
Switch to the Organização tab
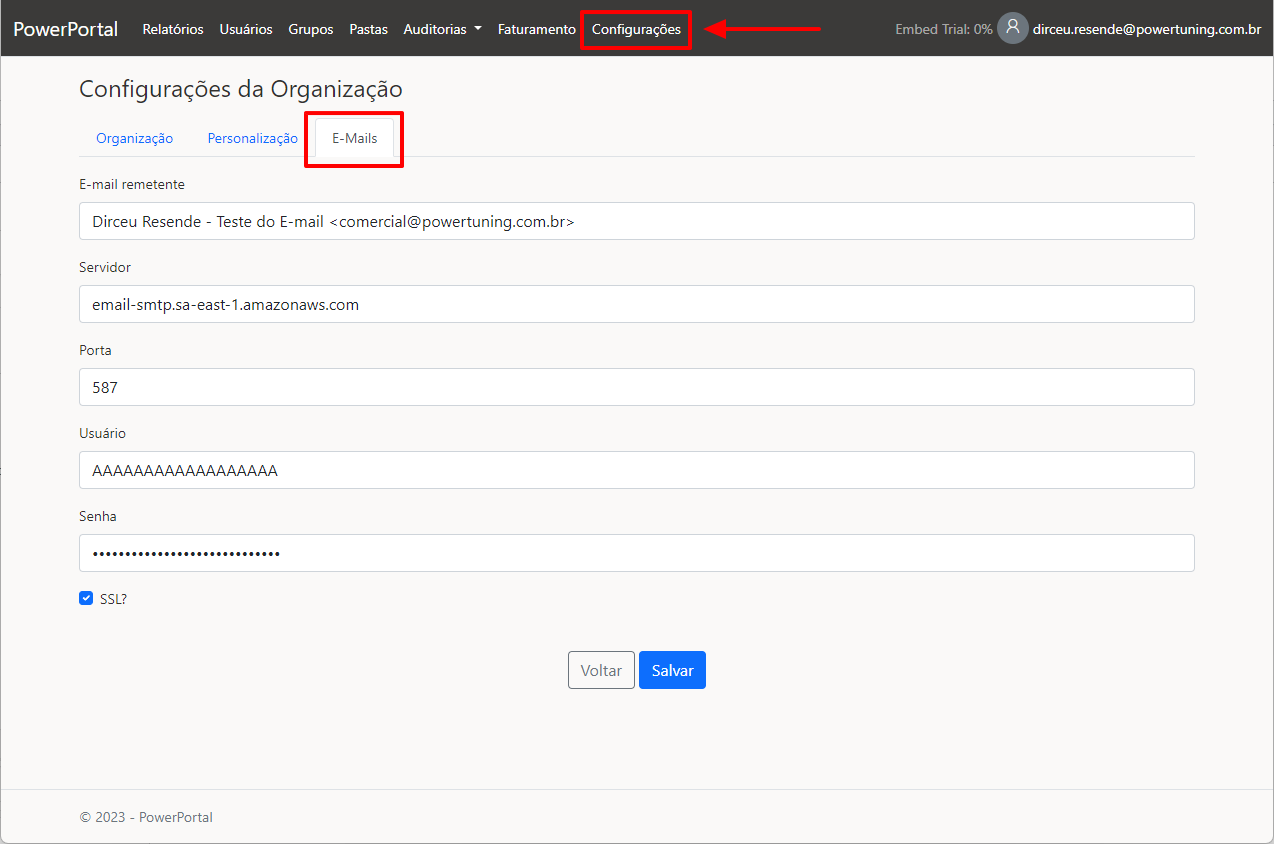[134, 138]
